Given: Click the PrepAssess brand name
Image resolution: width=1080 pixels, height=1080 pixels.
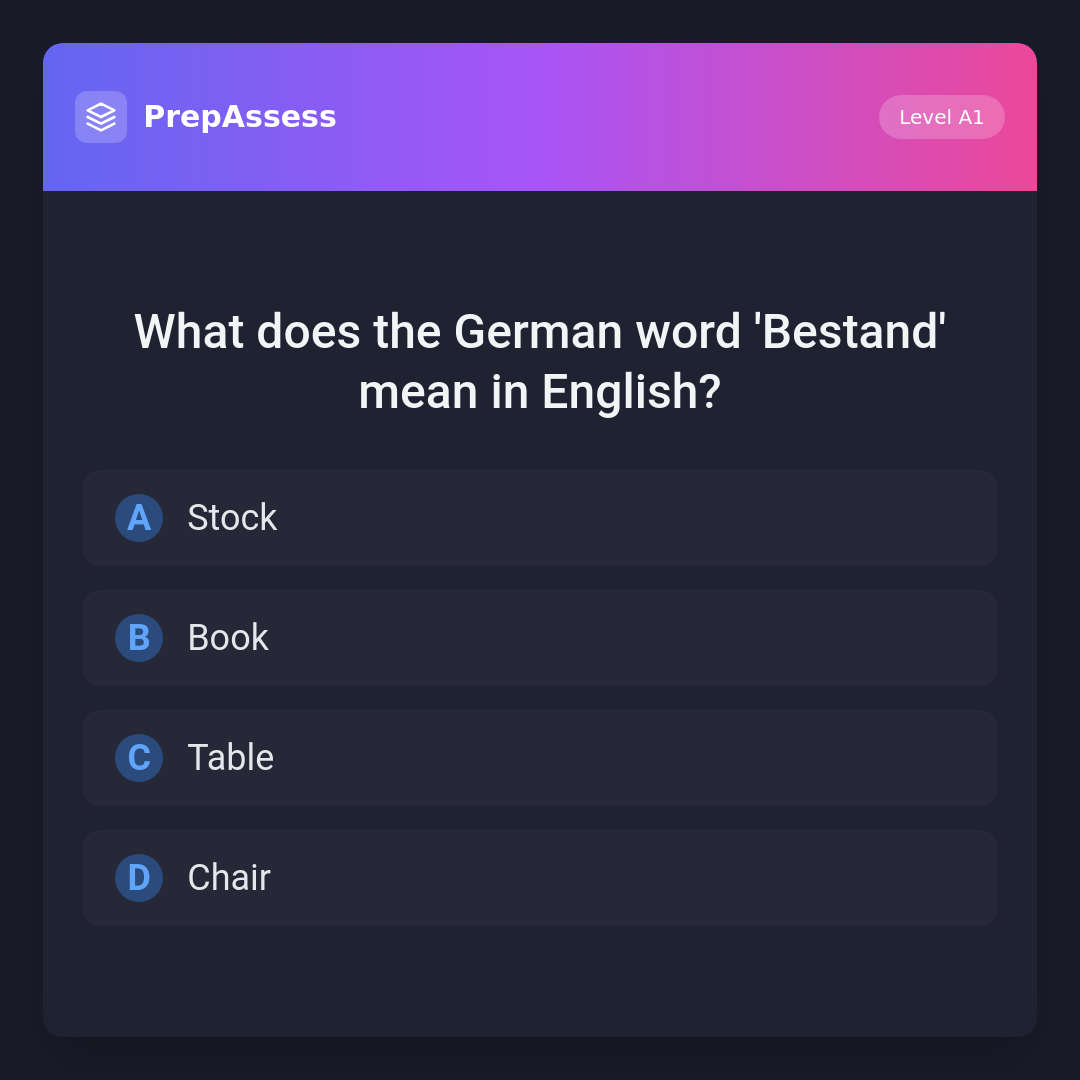Looking at the screenshot, I should tap(240, 117).
